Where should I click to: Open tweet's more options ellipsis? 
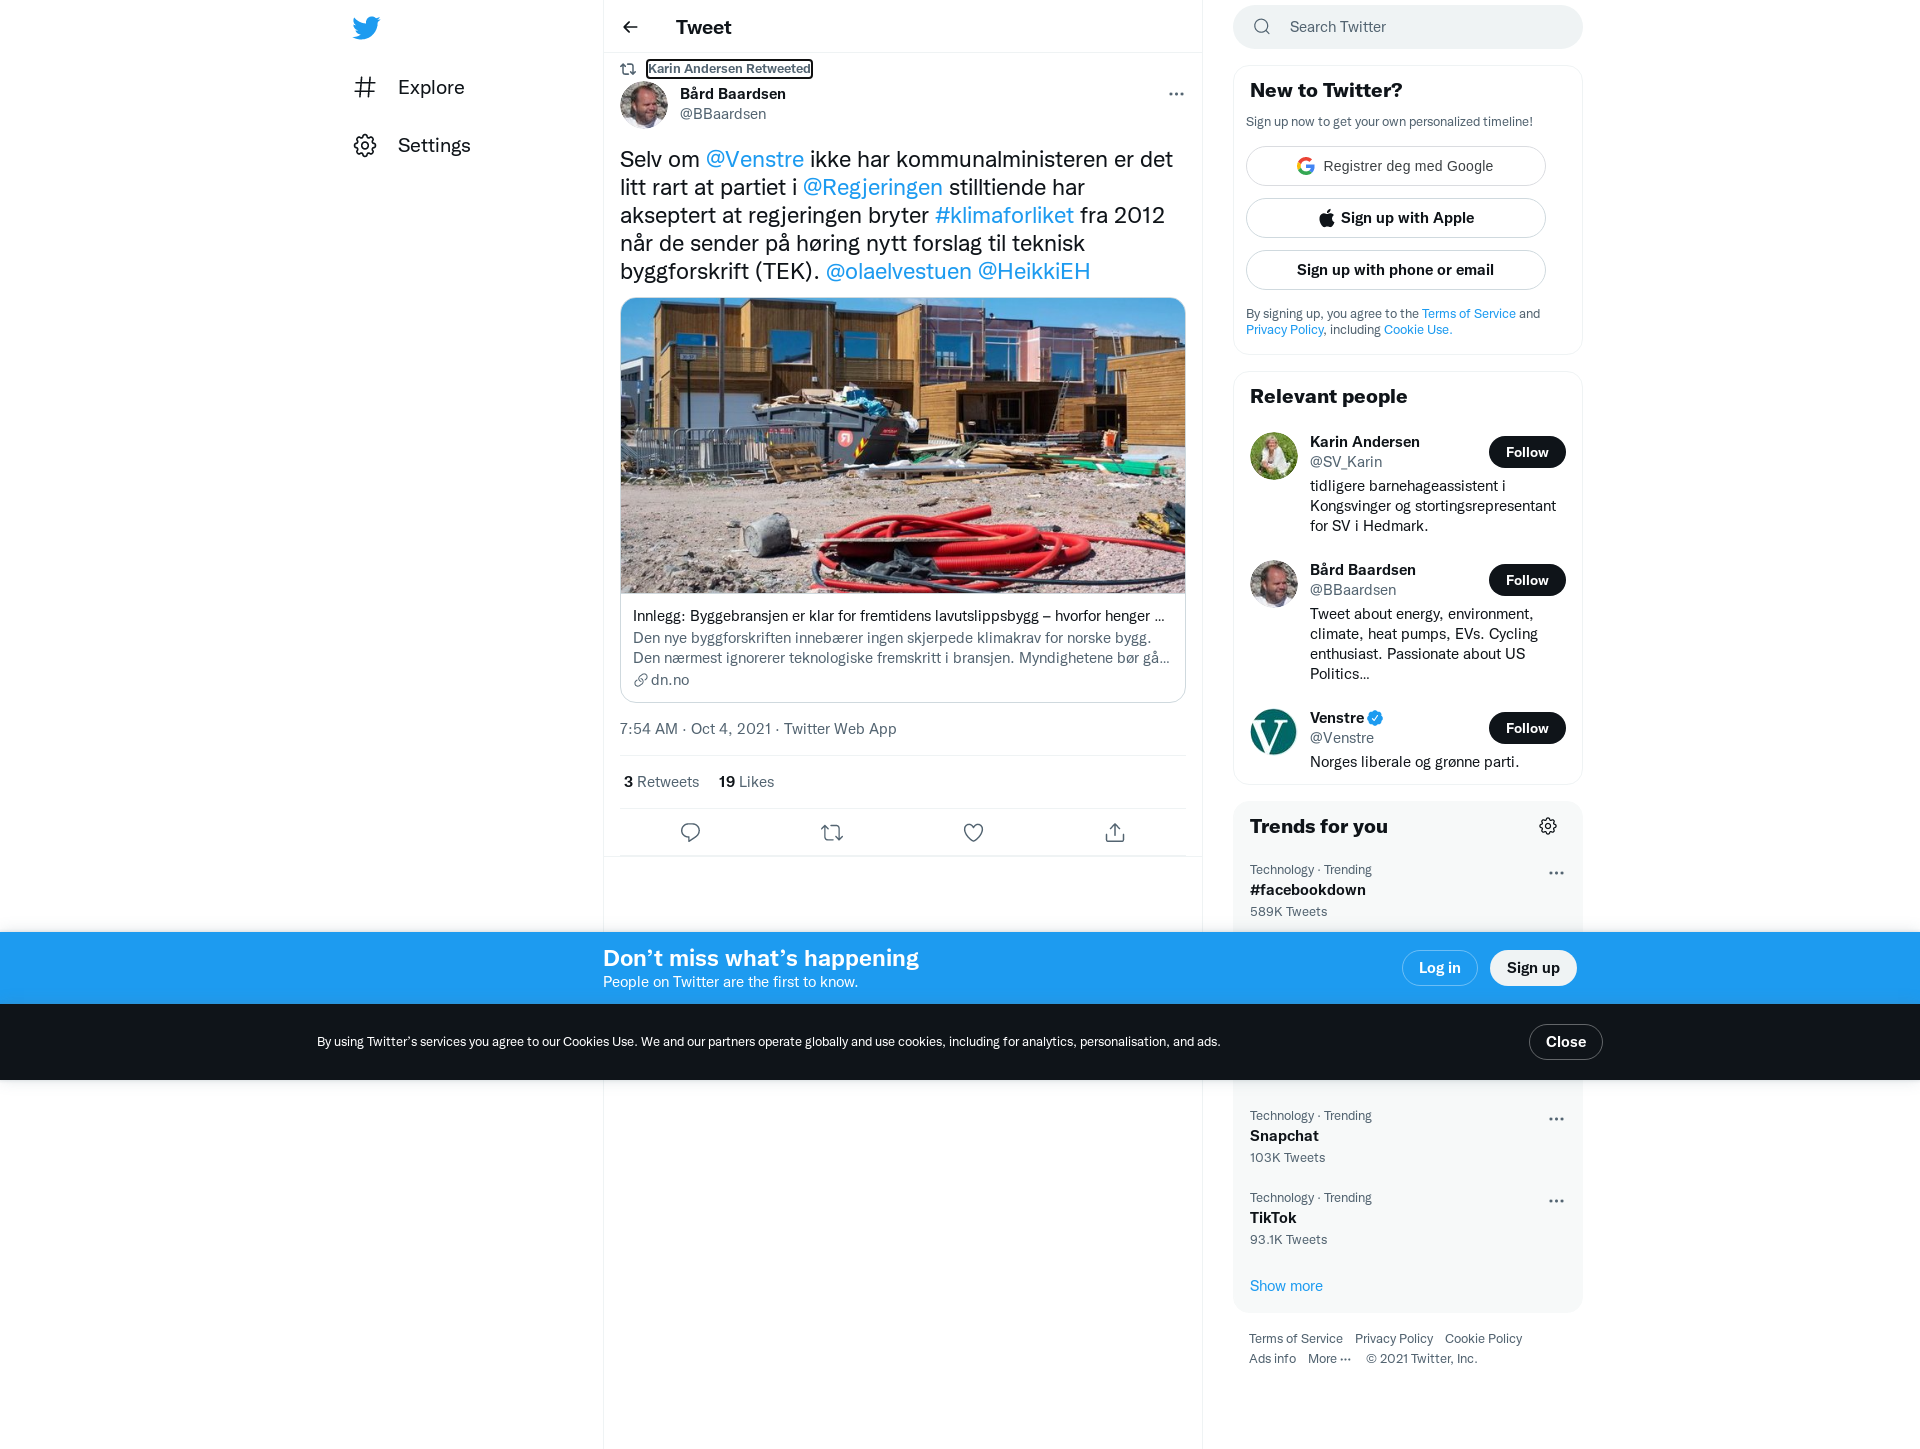(1176, 94)
